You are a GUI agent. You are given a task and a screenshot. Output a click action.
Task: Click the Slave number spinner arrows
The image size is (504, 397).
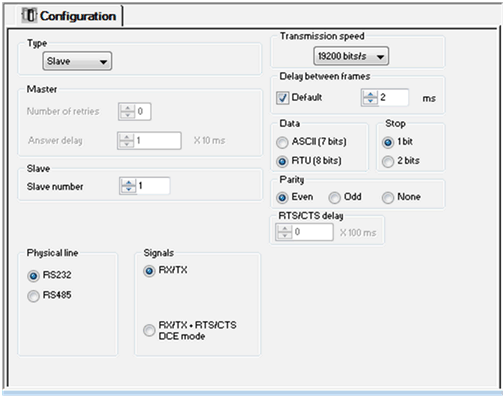point(128,186)
